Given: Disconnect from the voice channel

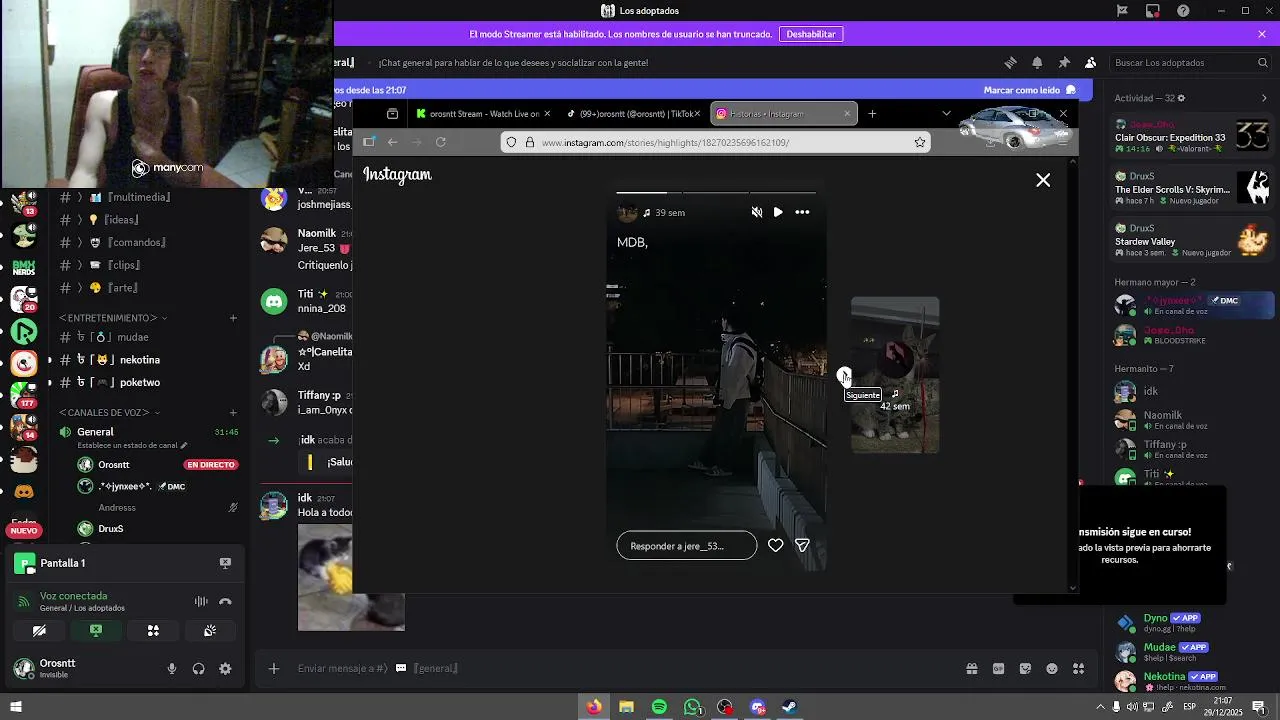Looking at the screenshot, I should click(225, 601).
